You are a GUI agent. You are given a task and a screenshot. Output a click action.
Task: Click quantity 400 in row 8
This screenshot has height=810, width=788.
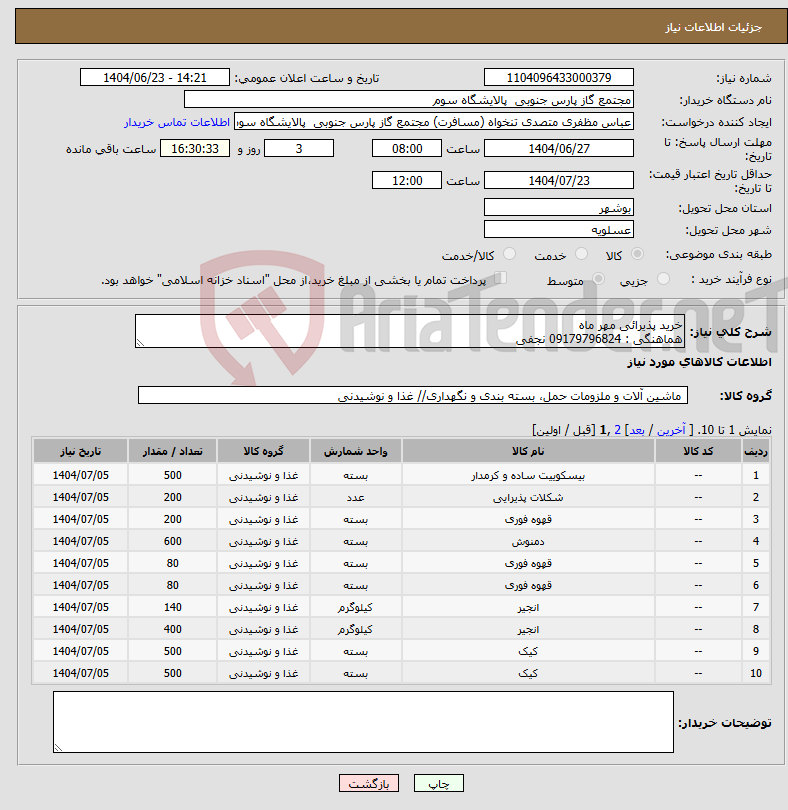(x=173, y=629)
